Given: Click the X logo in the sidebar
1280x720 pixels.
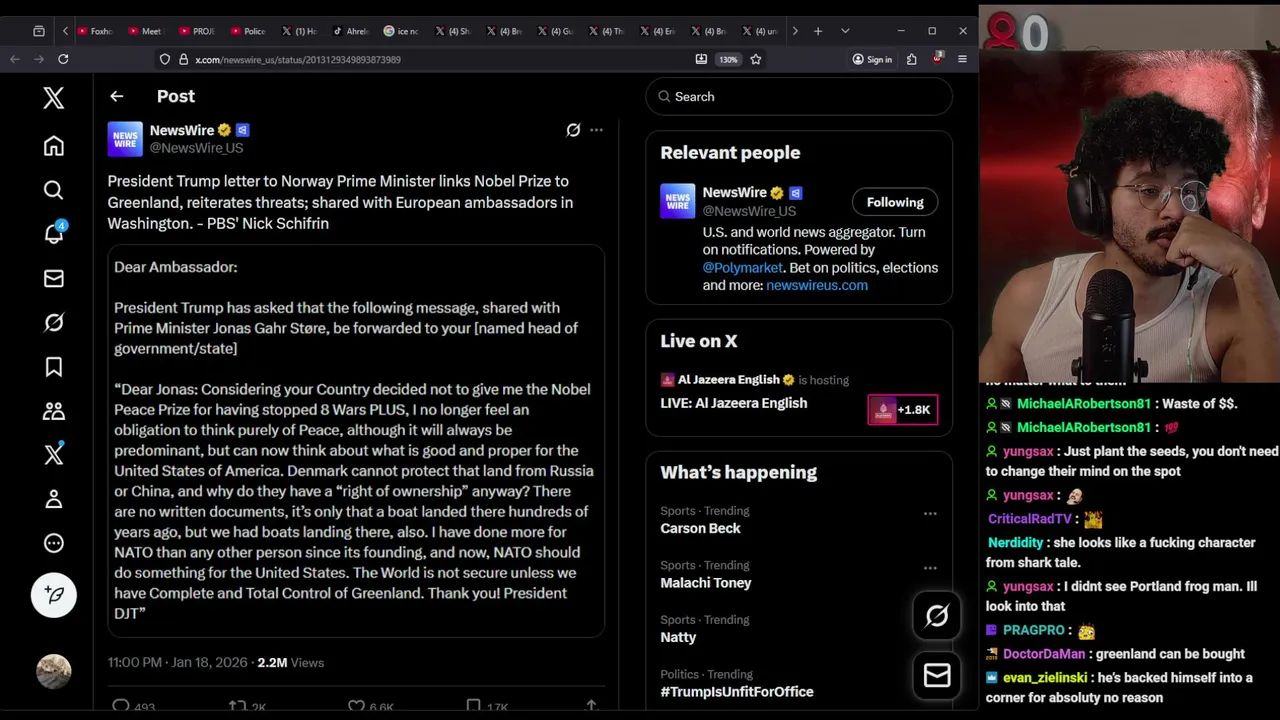Looking at the screenshot, I should click(54, 97).
